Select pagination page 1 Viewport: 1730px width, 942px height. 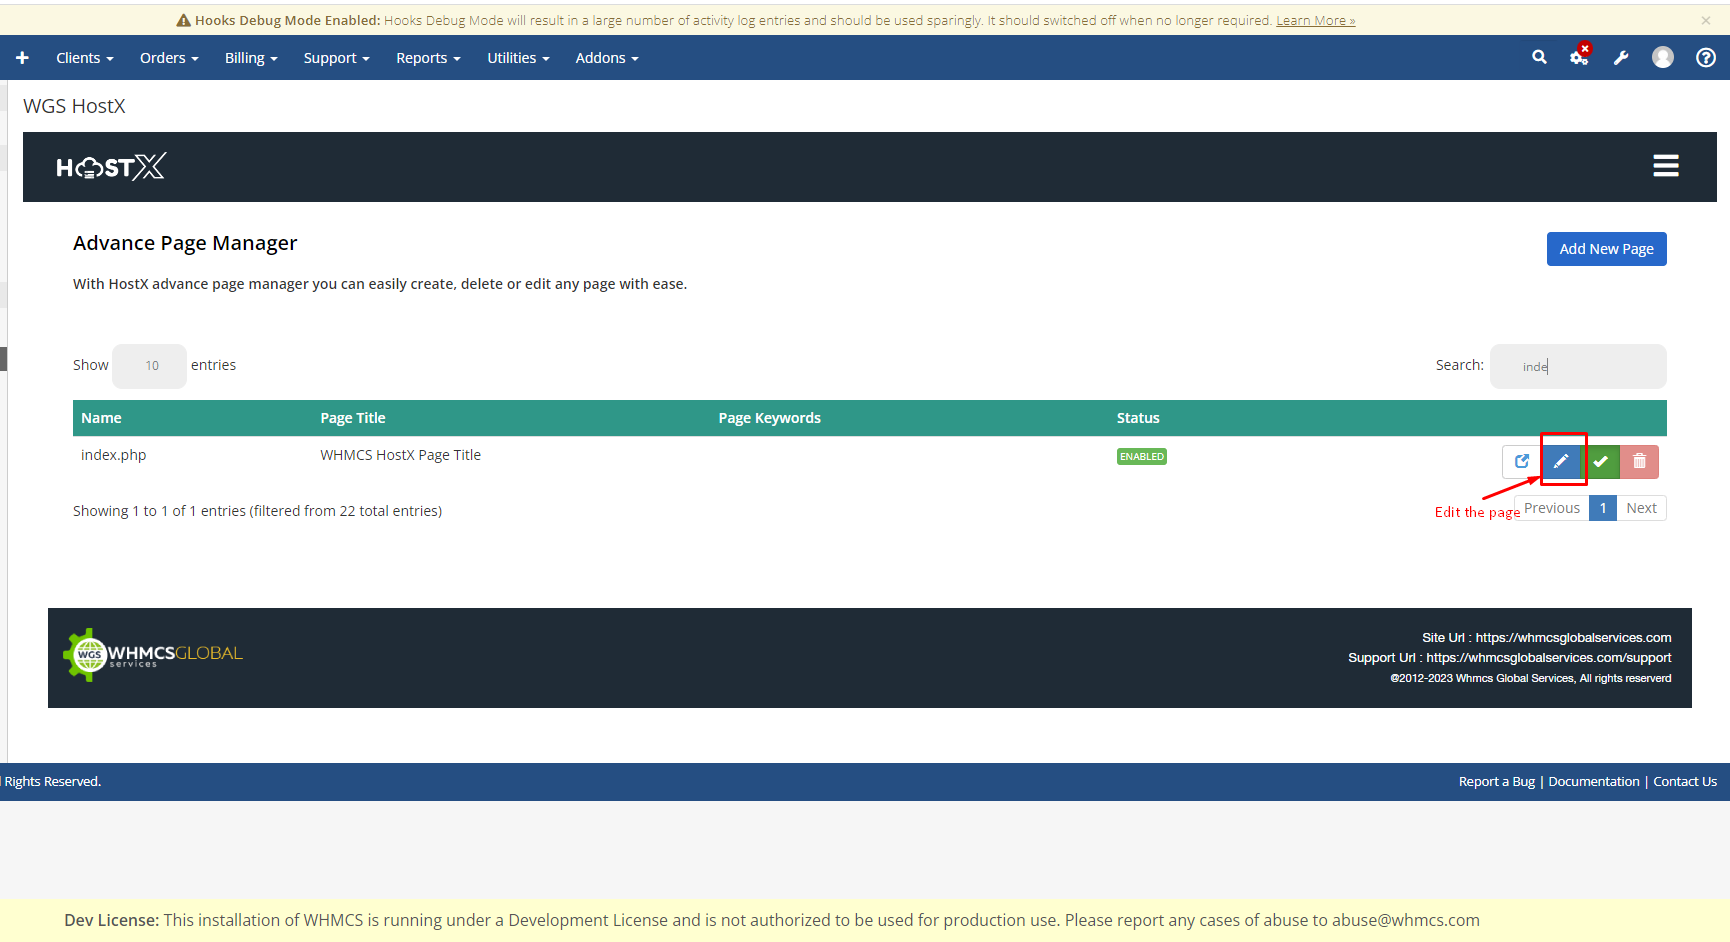tap(1603, 508)
